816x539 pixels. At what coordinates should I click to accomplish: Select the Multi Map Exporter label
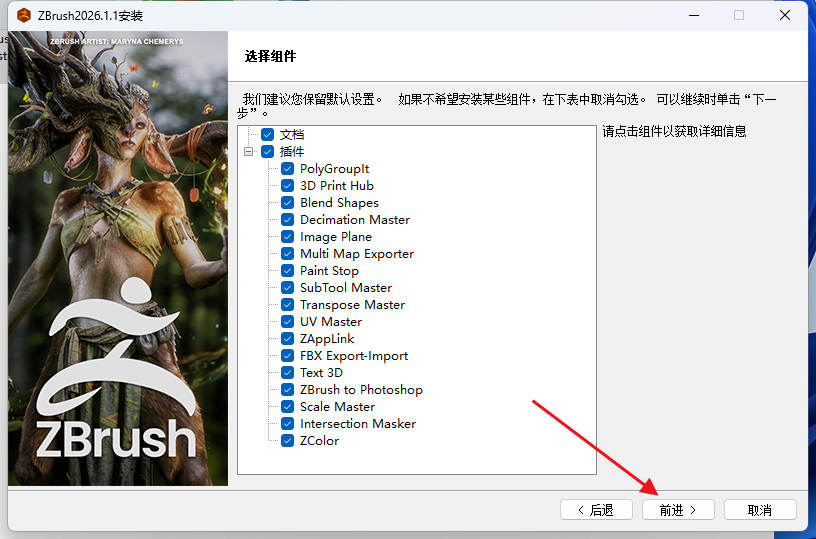point(357,254)
